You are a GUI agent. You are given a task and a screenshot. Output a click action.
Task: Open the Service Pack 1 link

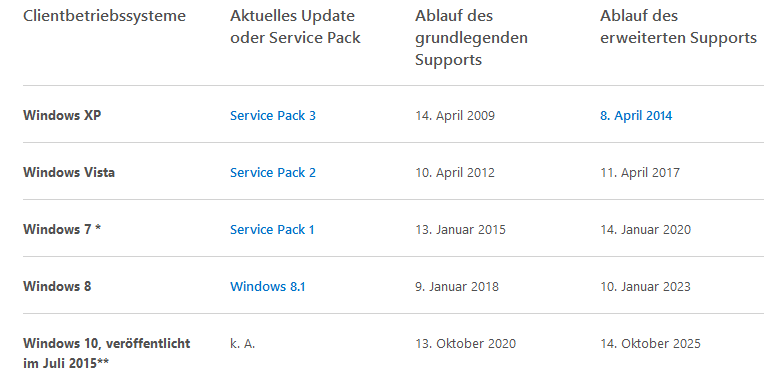click(272, 230)
